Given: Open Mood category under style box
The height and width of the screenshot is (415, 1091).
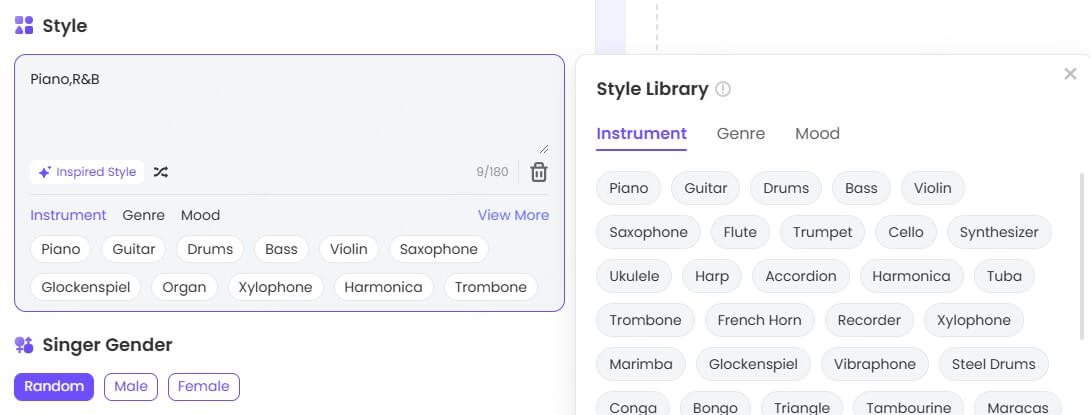Looking at the screenshot, I should [200, 215].
